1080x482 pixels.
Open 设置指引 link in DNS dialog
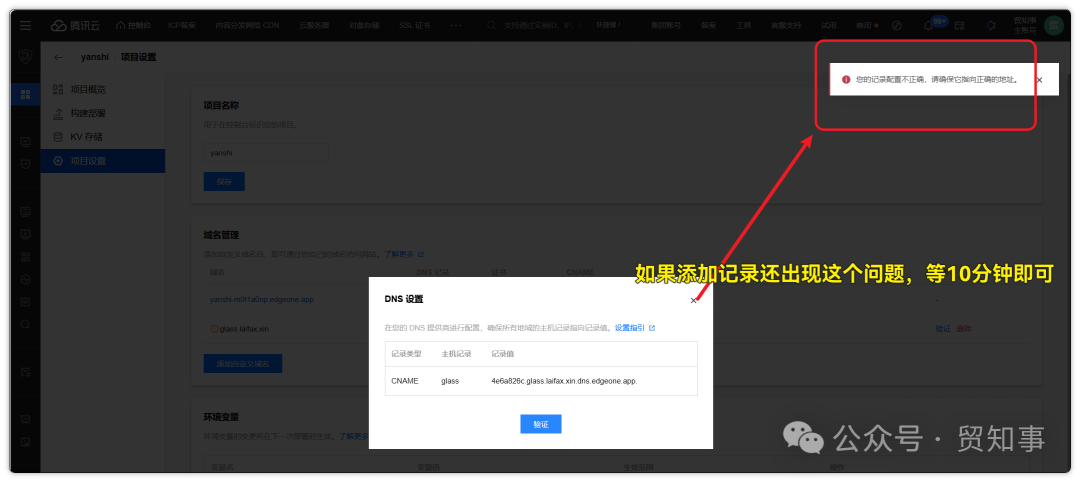635,328
